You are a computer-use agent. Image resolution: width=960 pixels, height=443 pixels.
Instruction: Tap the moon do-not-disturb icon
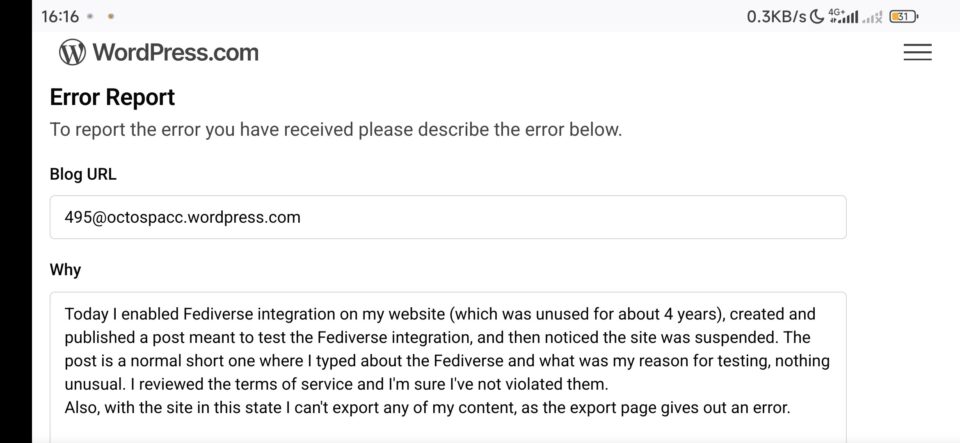(x=817, y=17)
